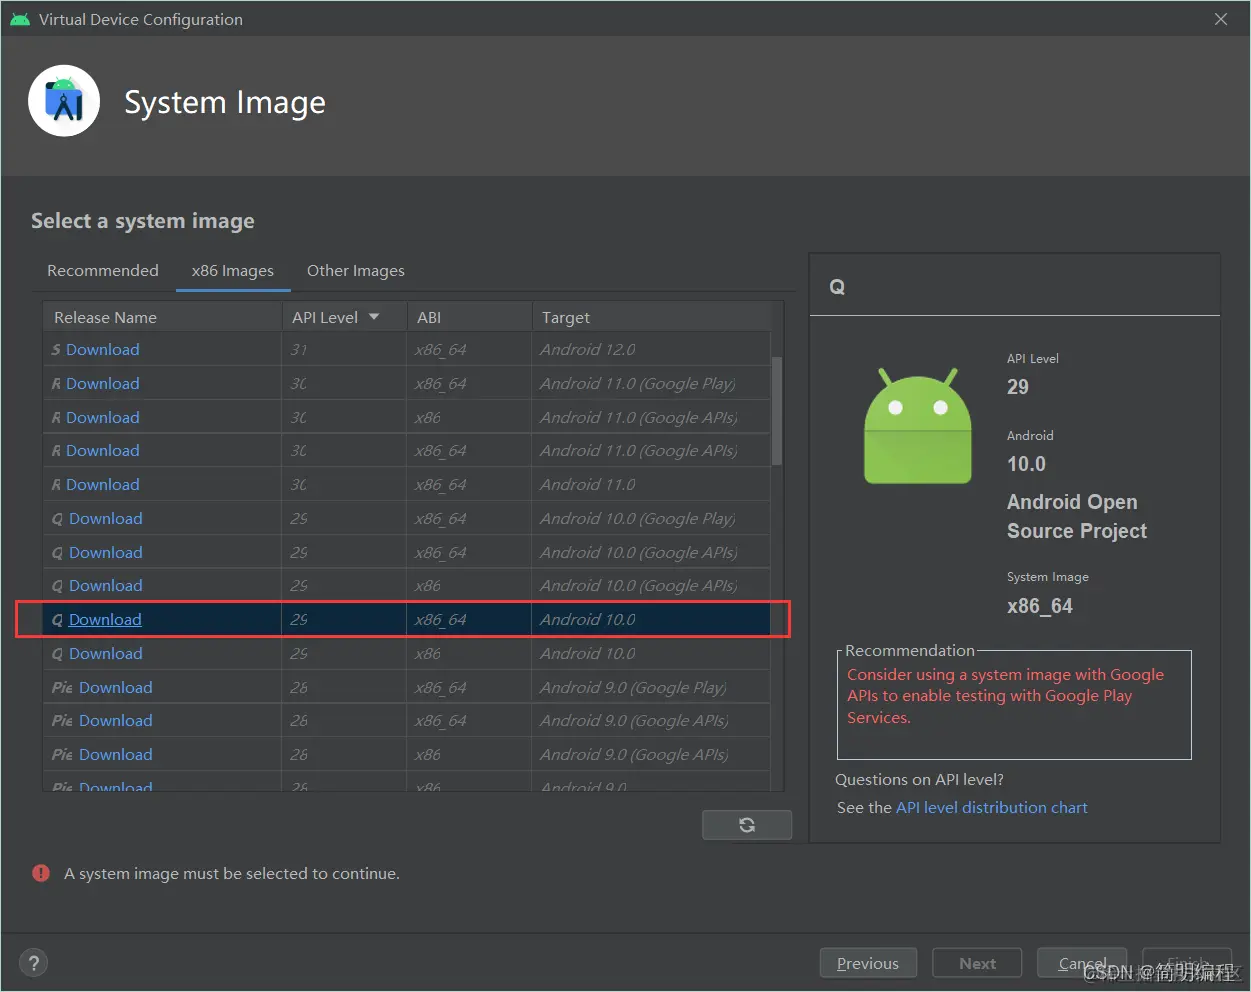Close the Virtual Device Configuration dialog
This screenshot has width=1251, height=992.
1221,19
